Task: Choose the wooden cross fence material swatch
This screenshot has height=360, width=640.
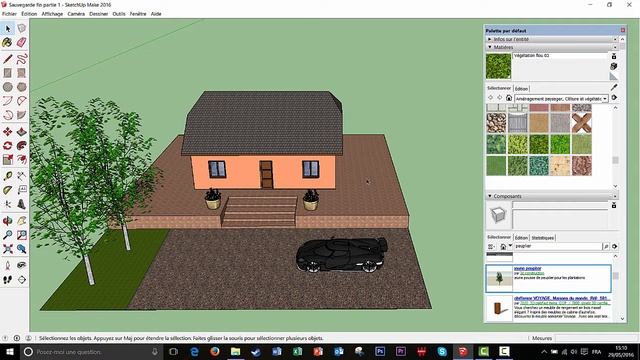Action: click(581, 123)
